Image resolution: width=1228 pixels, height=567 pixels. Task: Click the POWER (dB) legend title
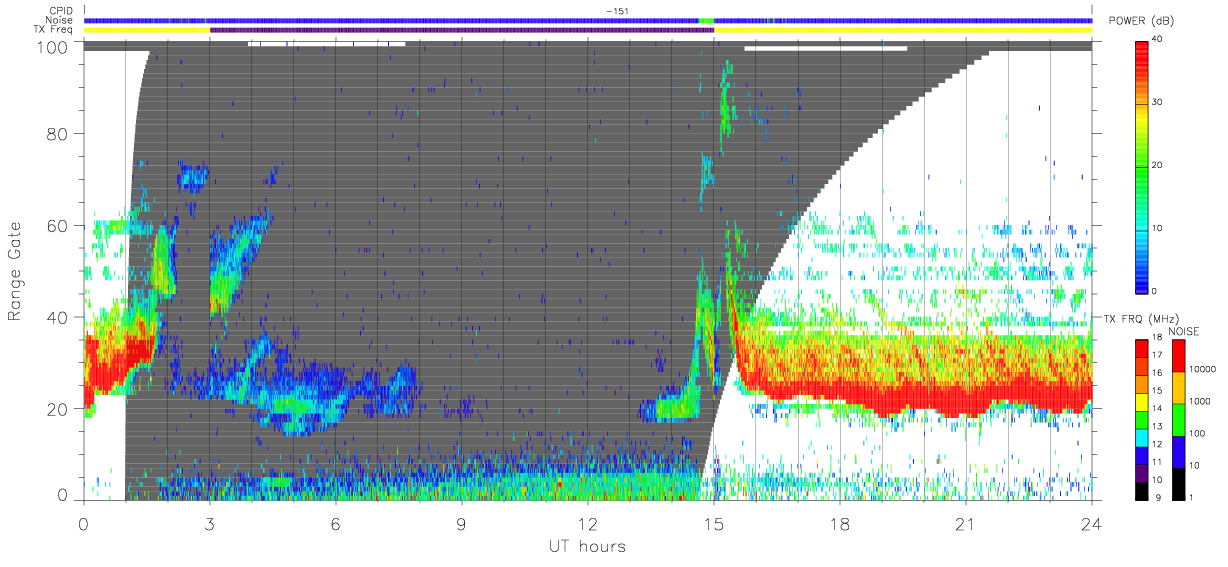(x=1142, y=22)
